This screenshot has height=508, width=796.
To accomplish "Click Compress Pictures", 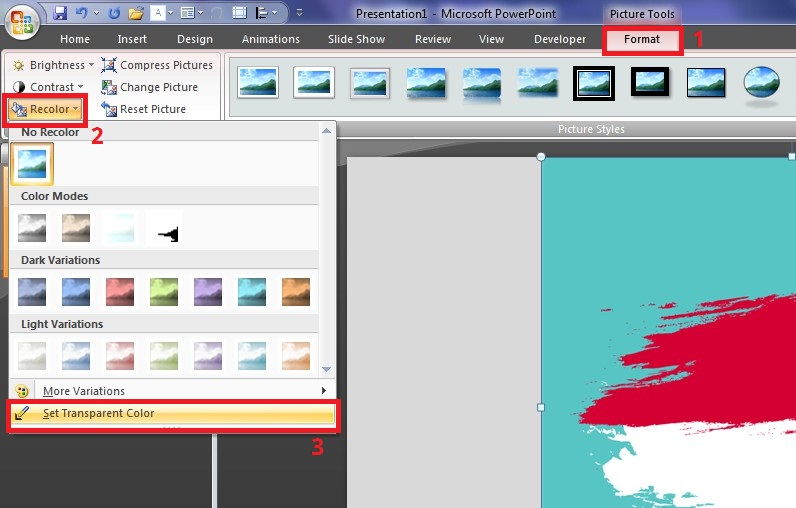I will (x=157, y=65).
